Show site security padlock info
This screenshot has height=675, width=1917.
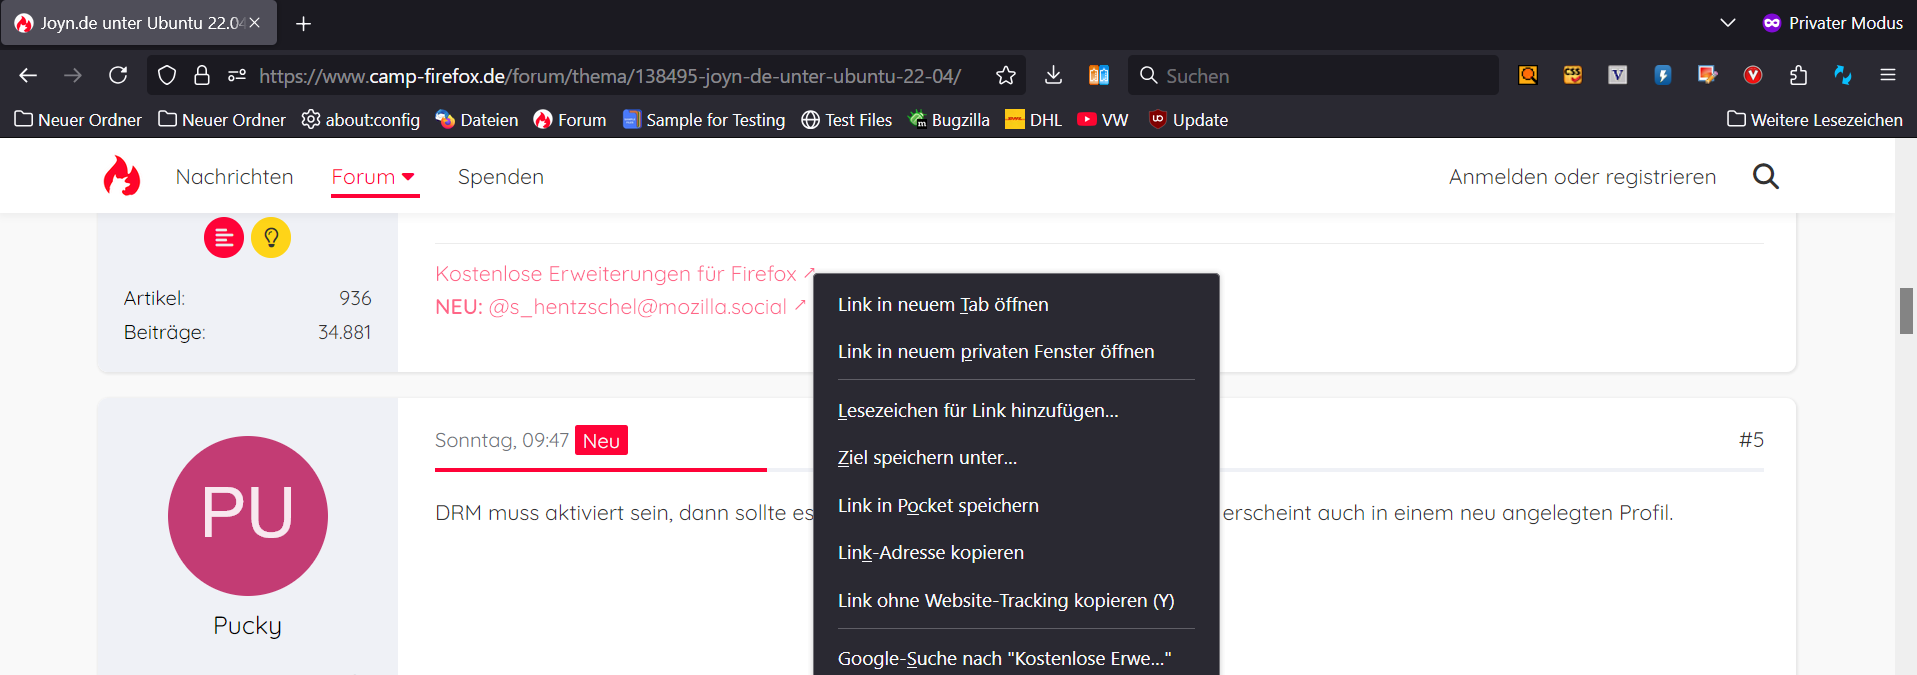[202, 75]
